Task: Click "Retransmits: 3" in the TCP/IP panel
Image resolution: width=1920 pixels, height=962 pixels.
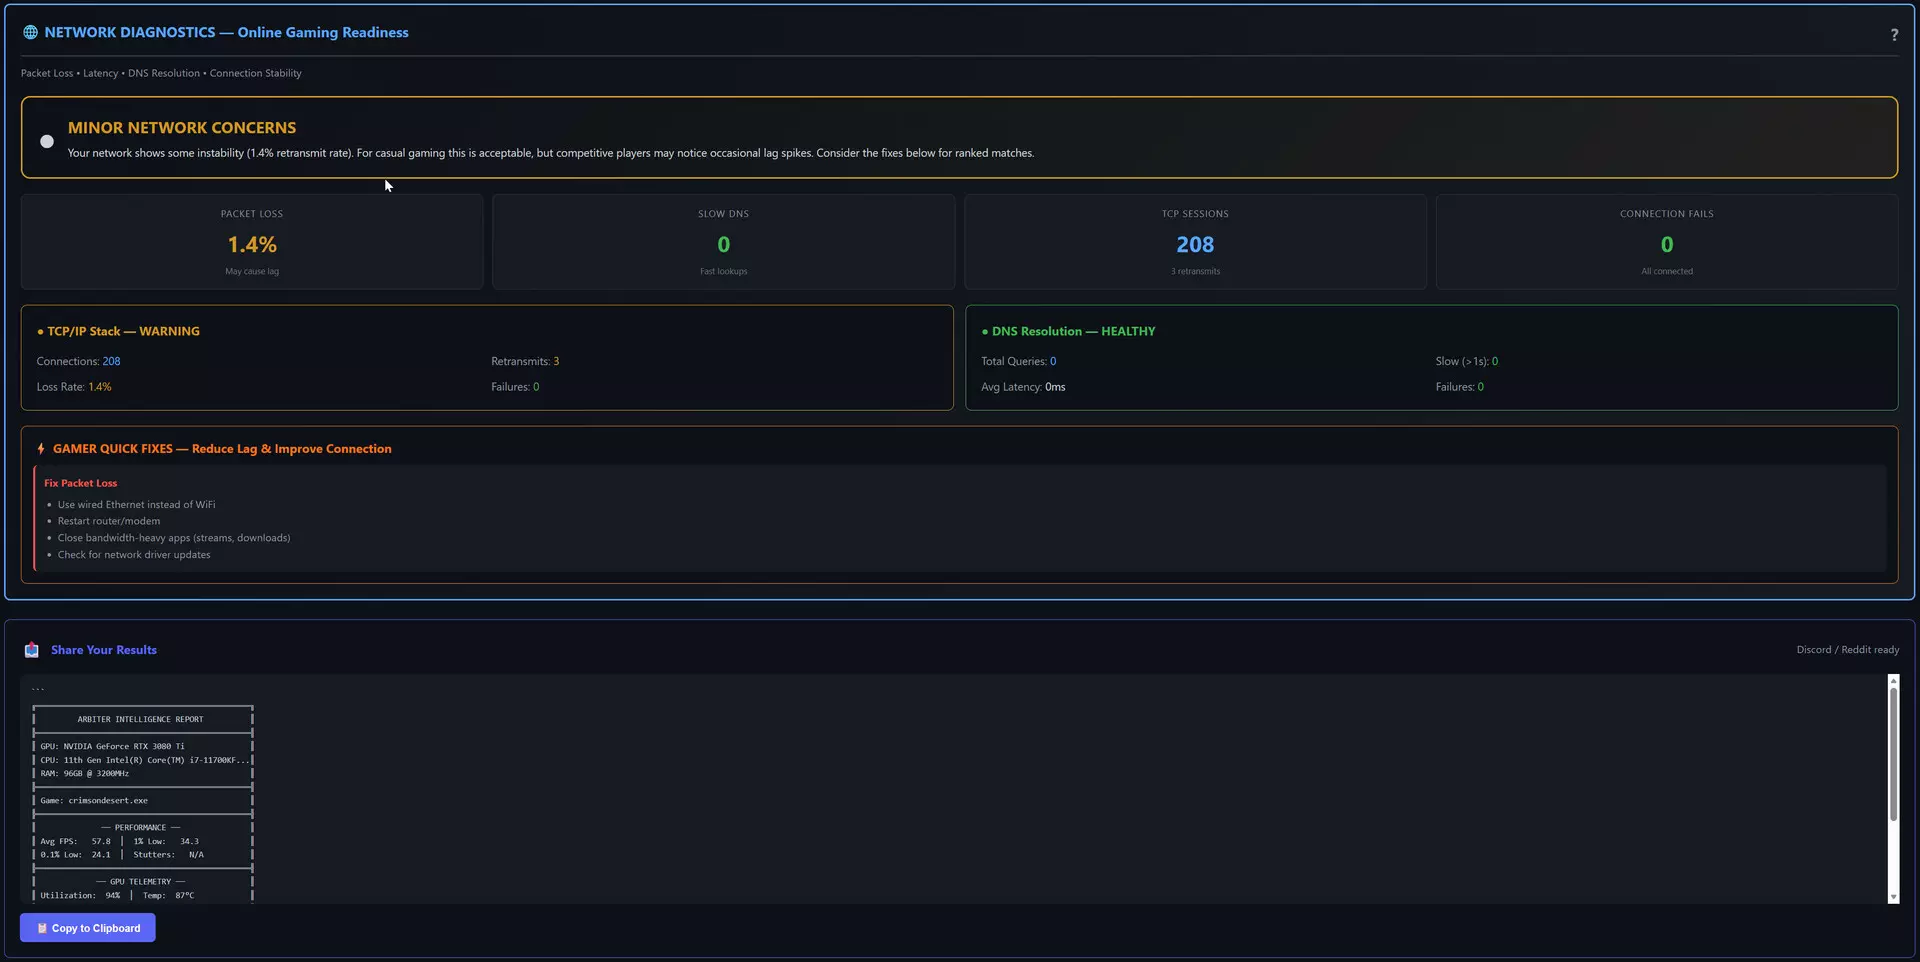Action: click(x=525, y=361)
